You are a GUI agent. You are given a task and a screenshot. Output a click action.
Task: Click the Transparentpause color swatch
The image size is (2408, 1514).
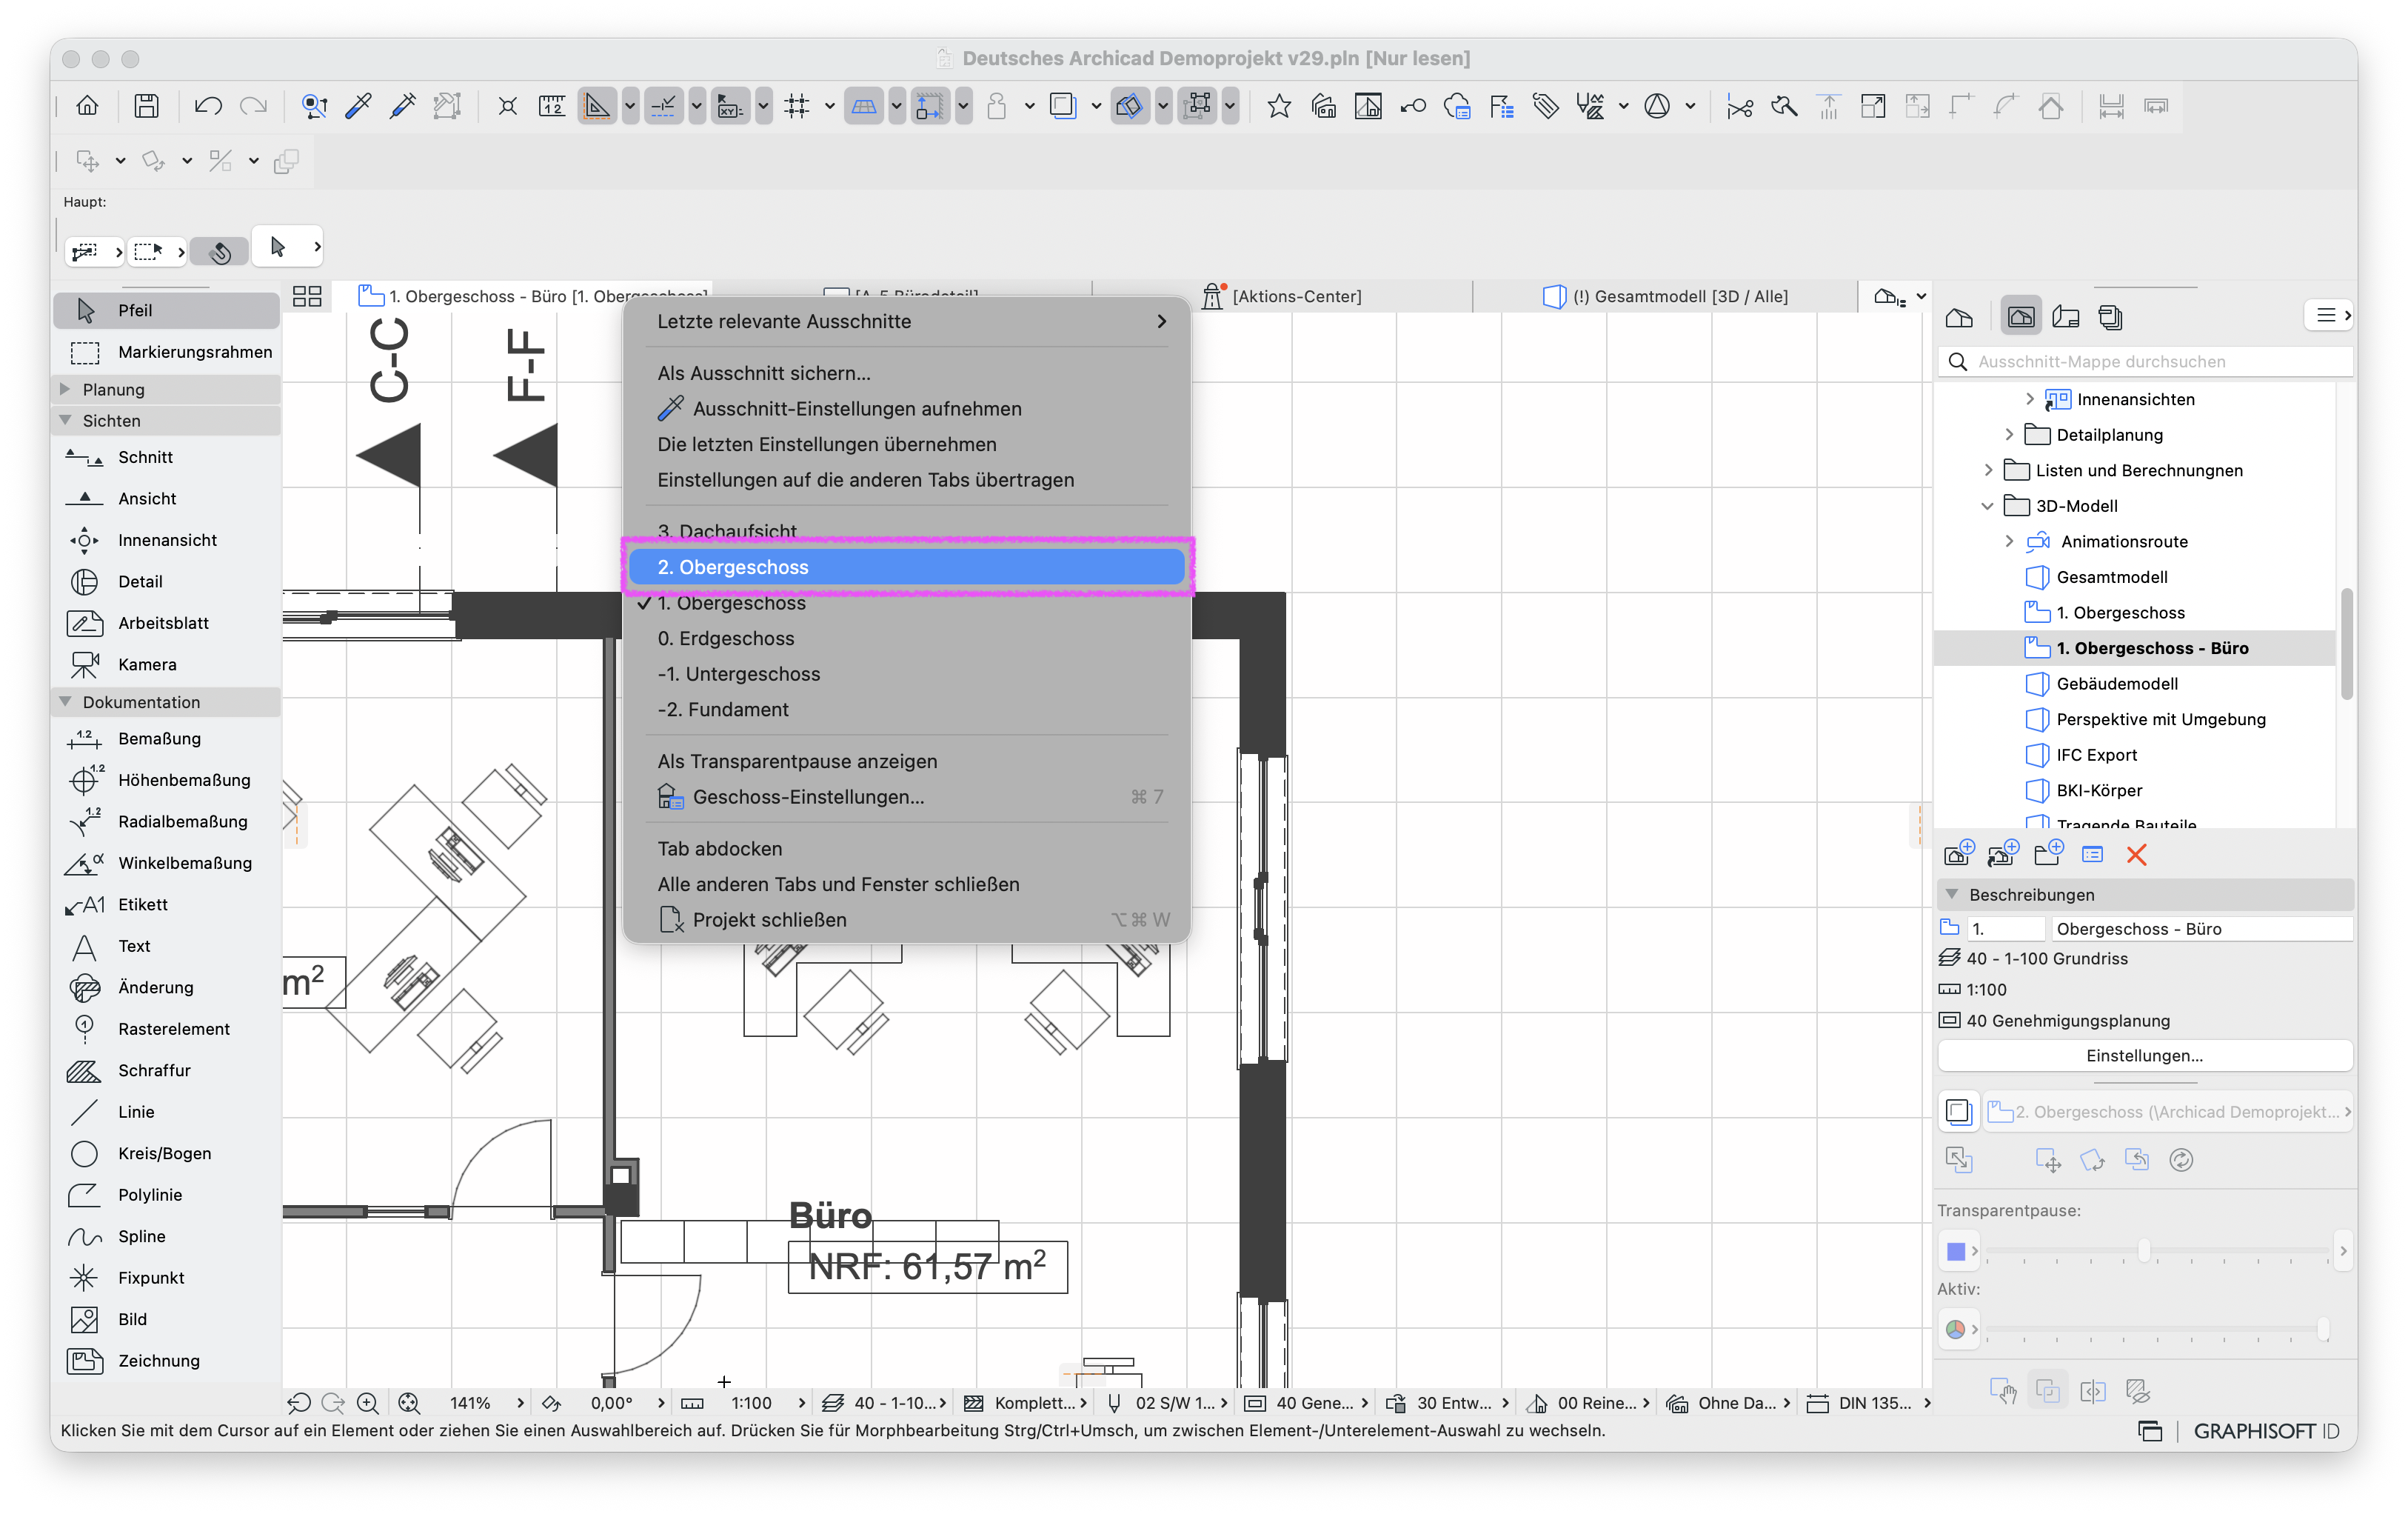[x=1956, y=1251]
